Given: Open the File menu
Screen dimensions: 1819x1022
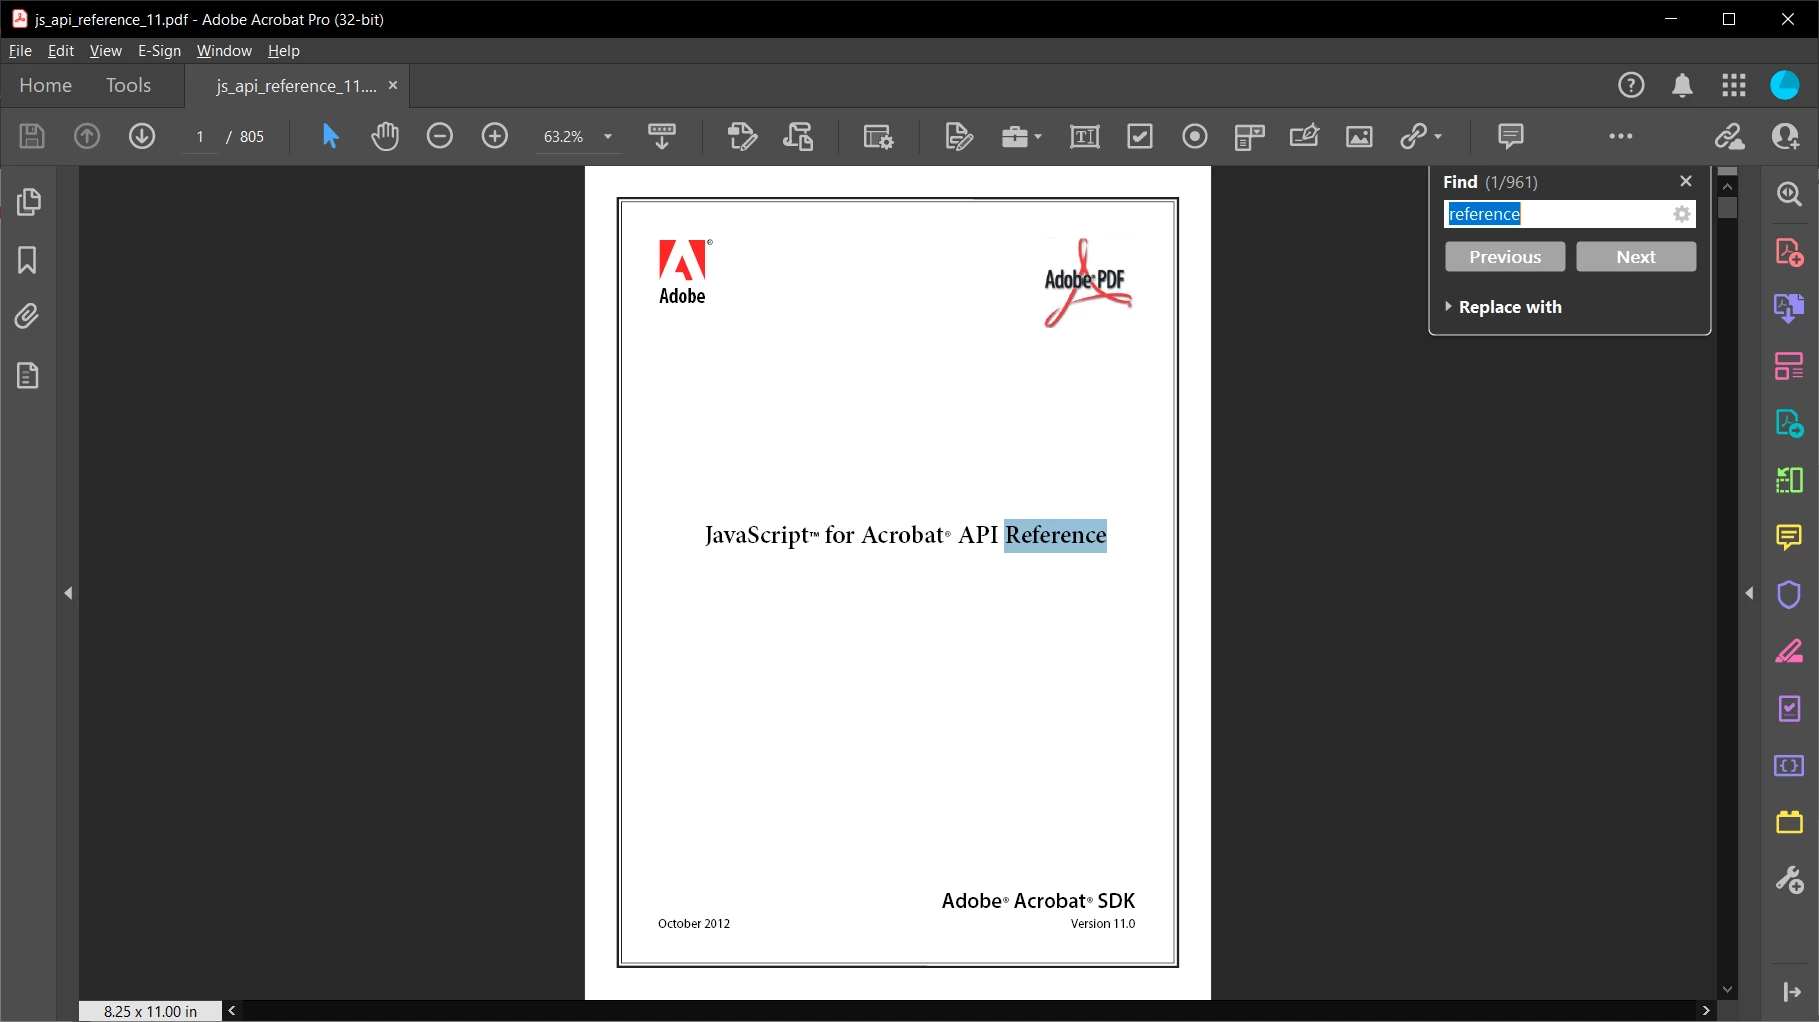Looking at the screenshot, I should (x=20, y=51).
